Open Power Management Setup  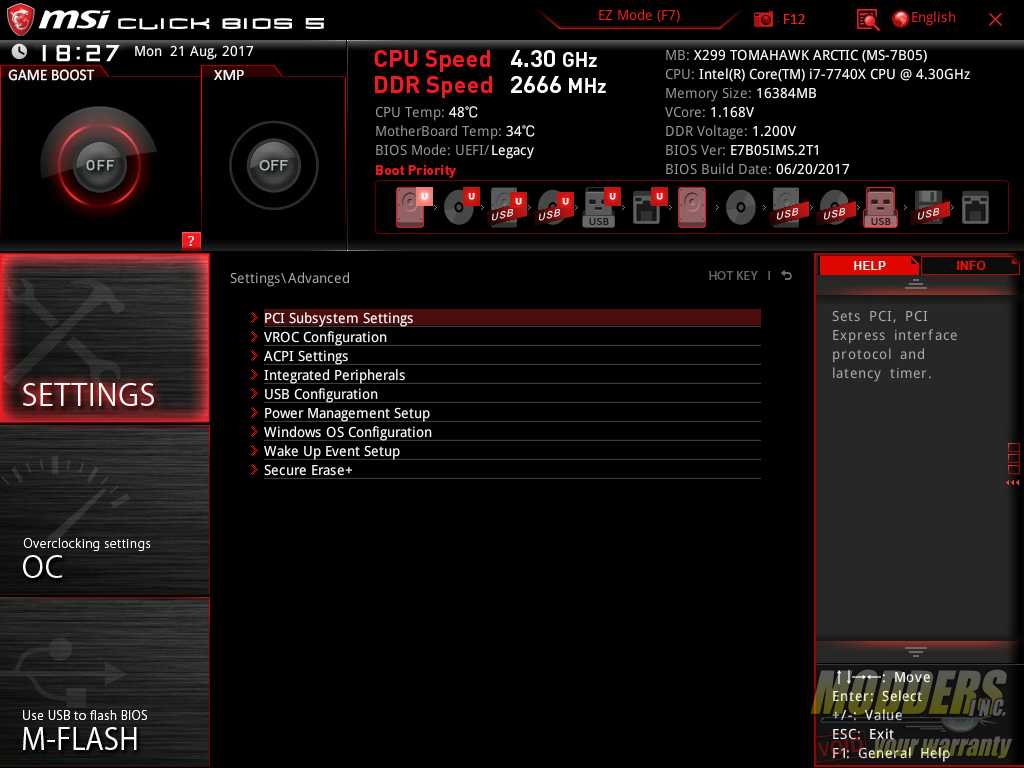(x=512, y=413)
